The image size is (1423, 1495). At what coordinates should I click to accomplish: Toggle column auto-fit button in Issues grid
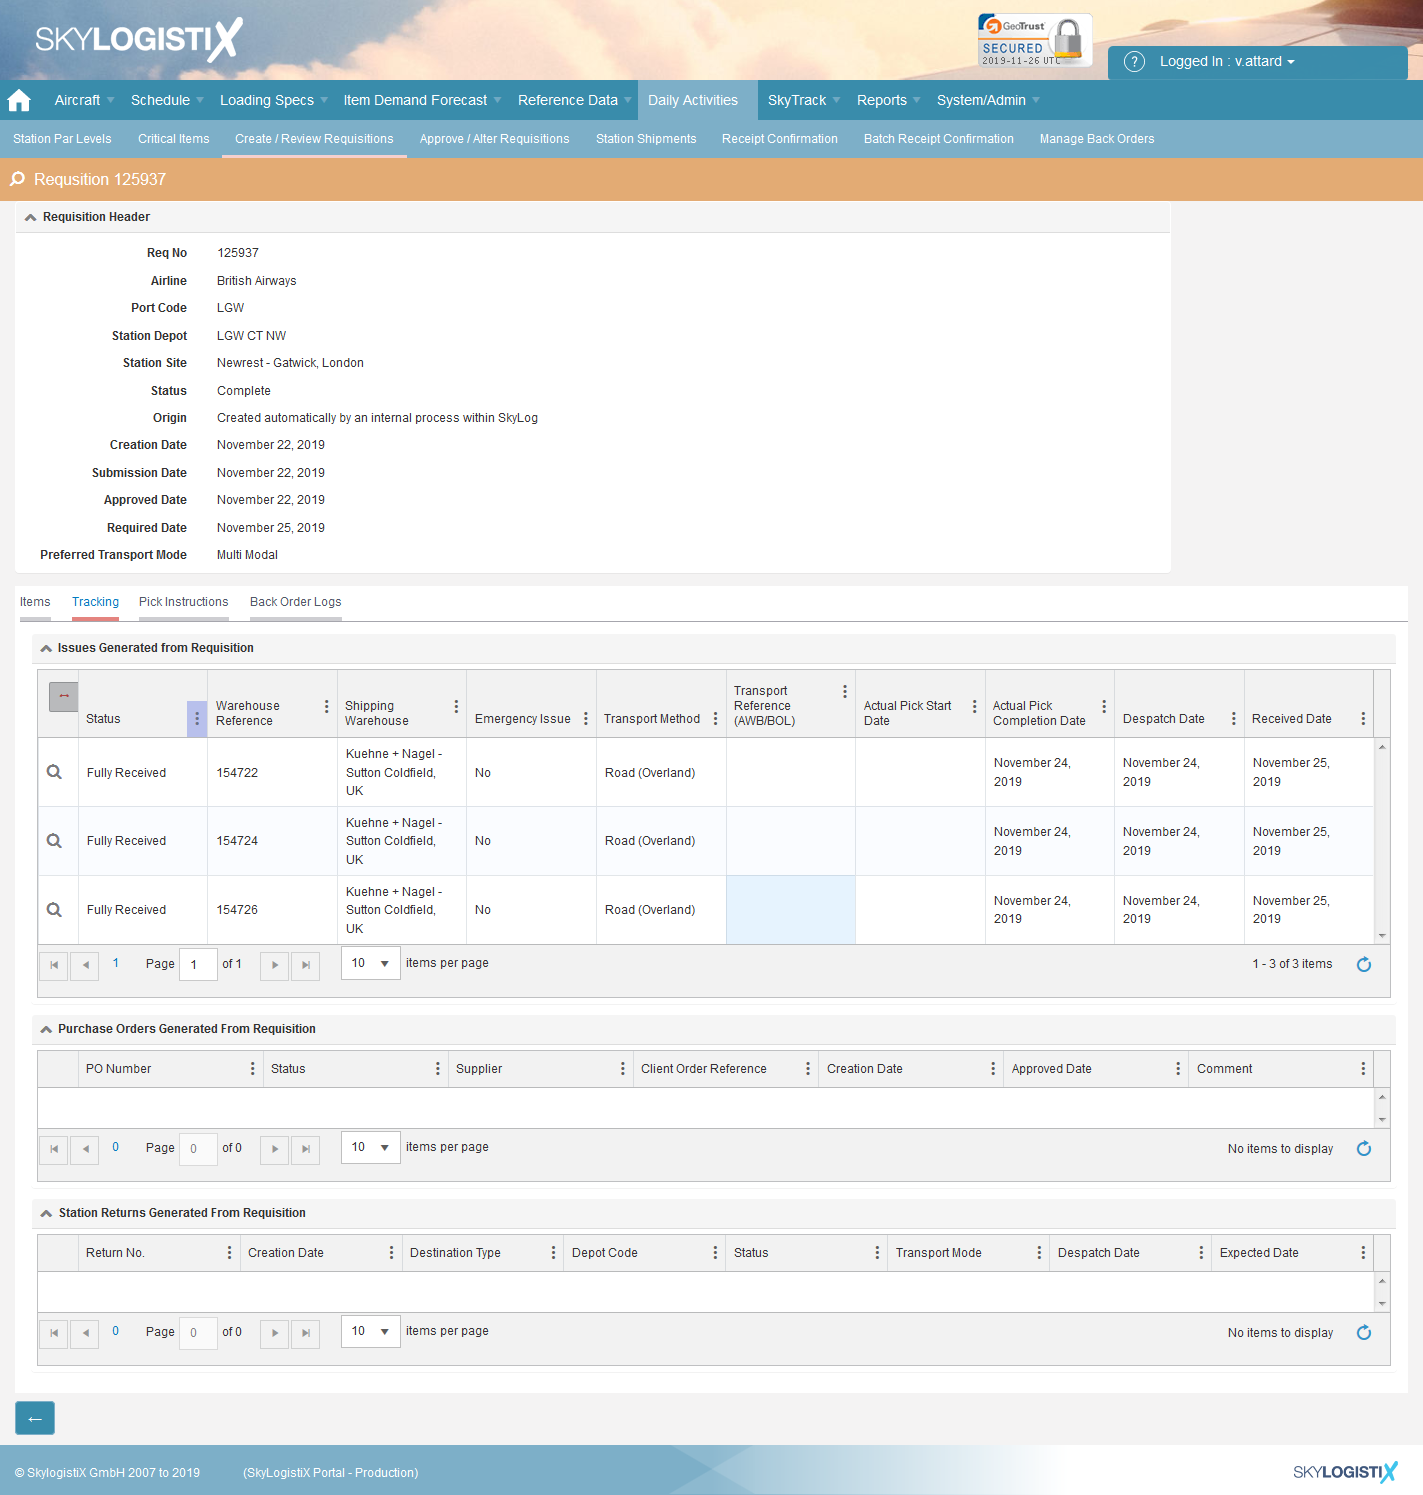63,696
